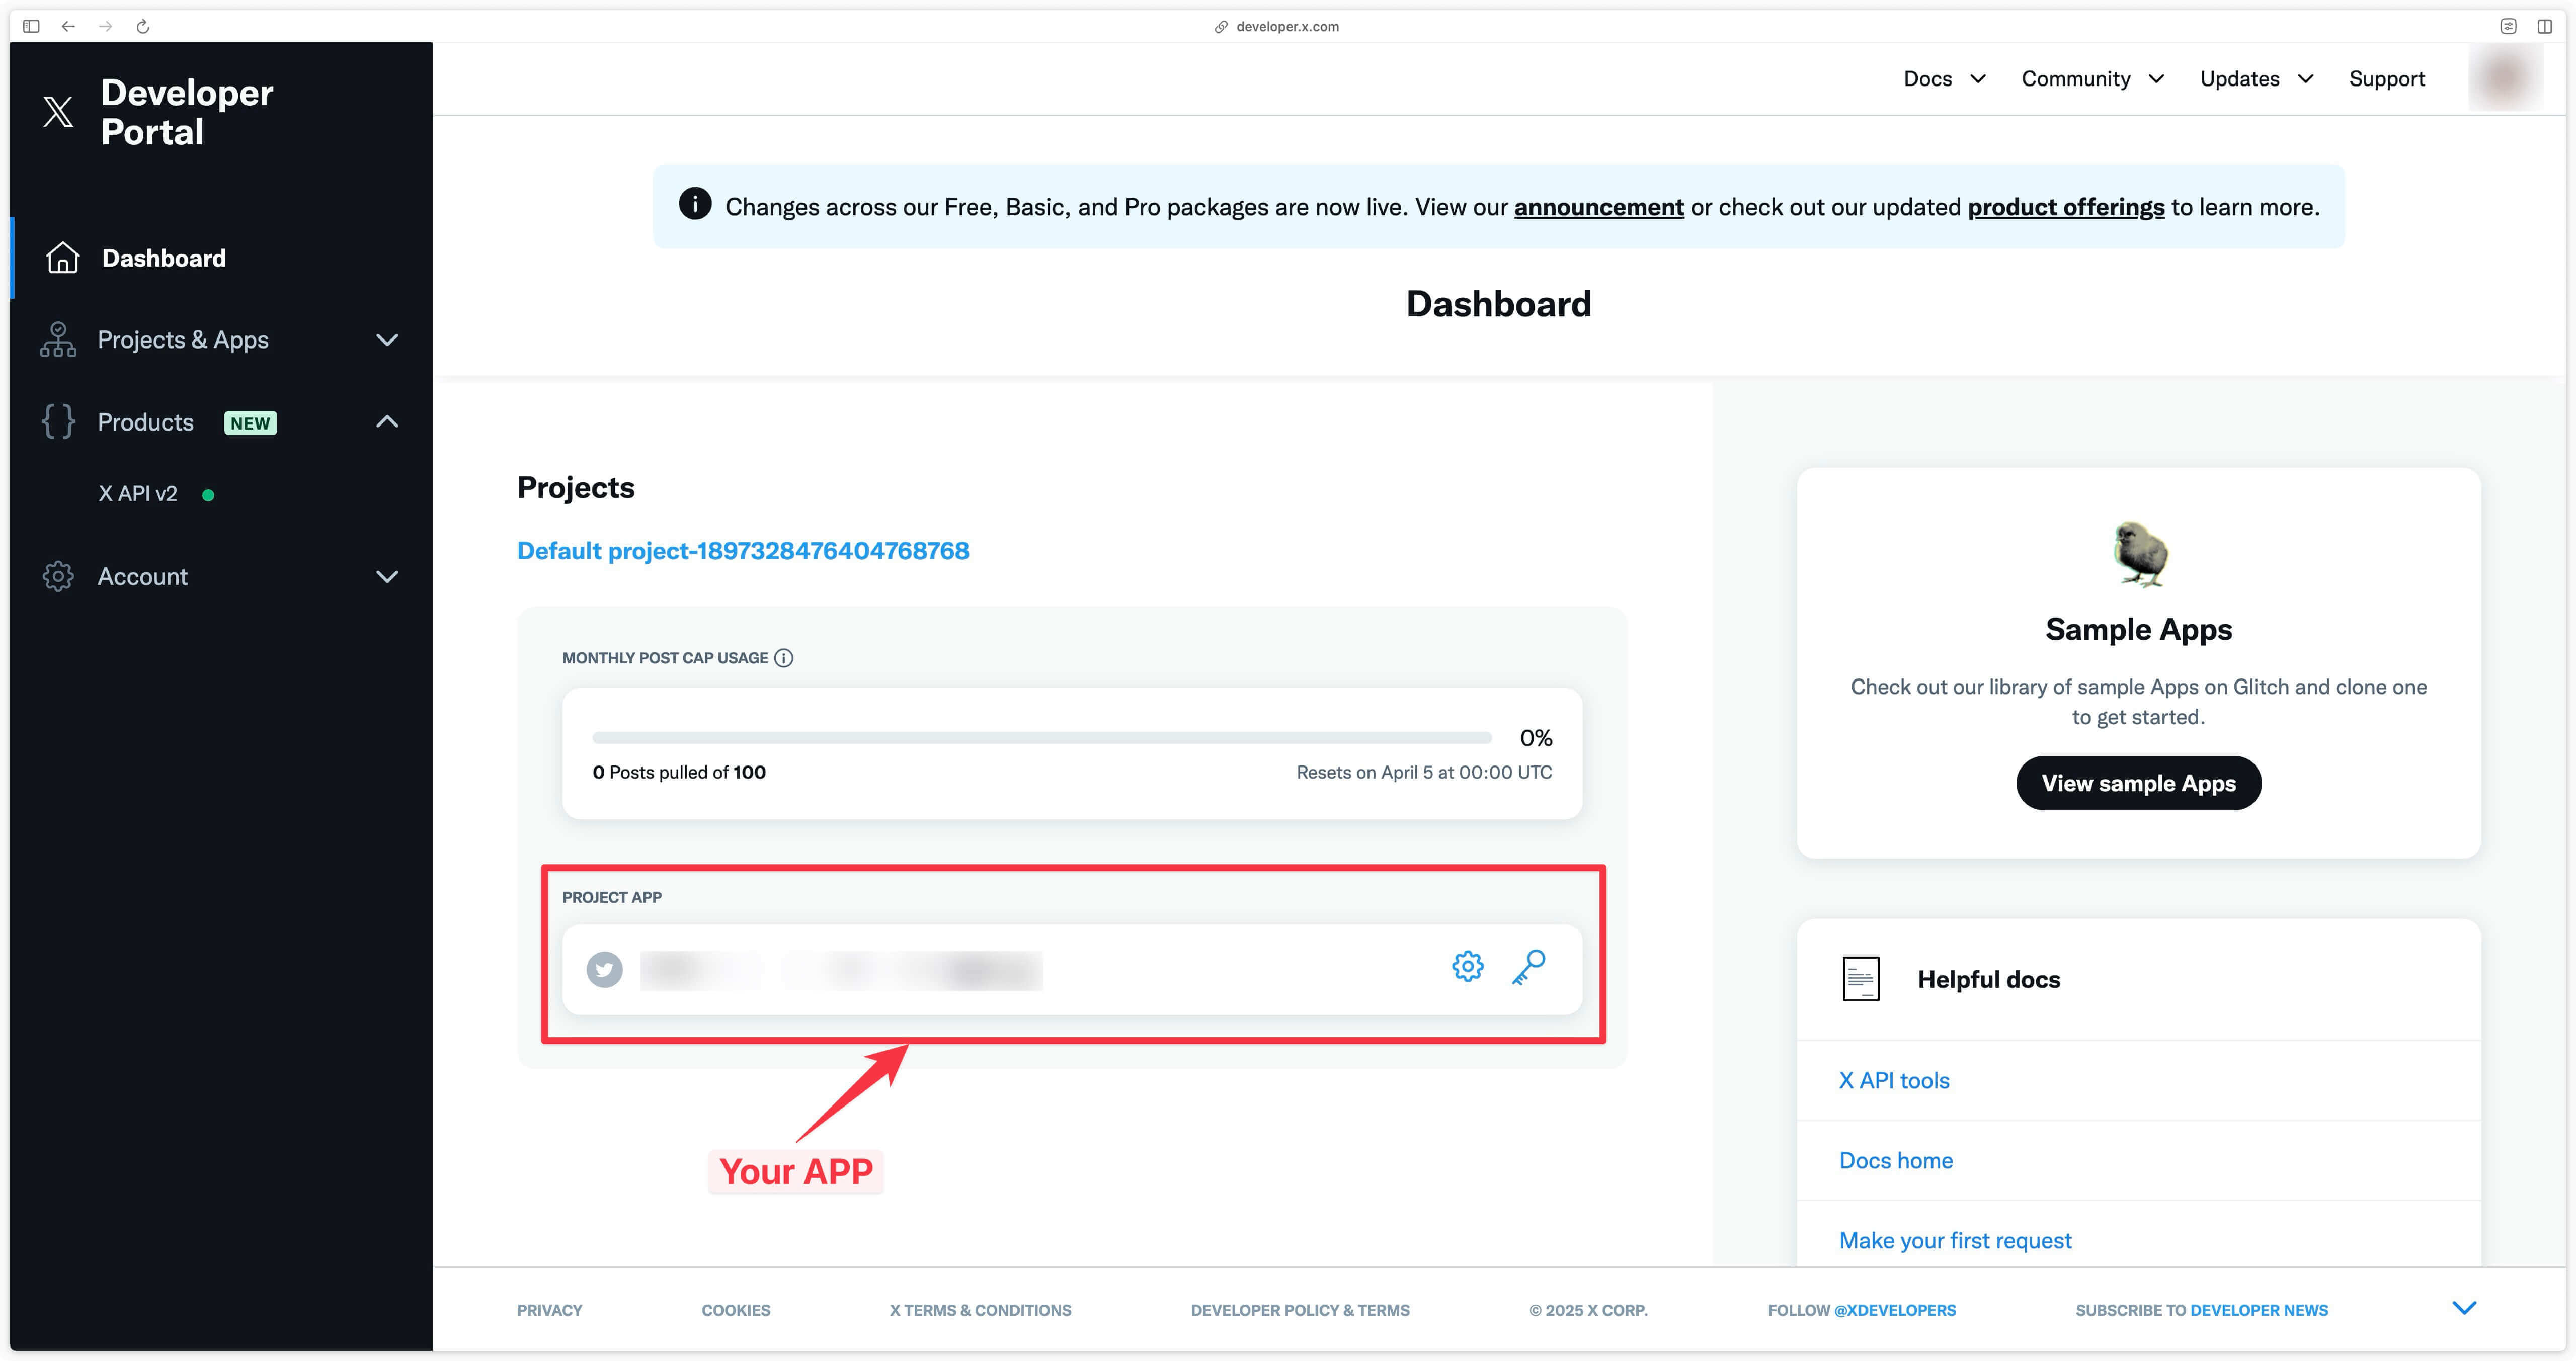The height and width of the screenshot is (1361, 2576).
Task: Click the '0 Posts pulled of 100' text
Action: click(x=679, y=772)
